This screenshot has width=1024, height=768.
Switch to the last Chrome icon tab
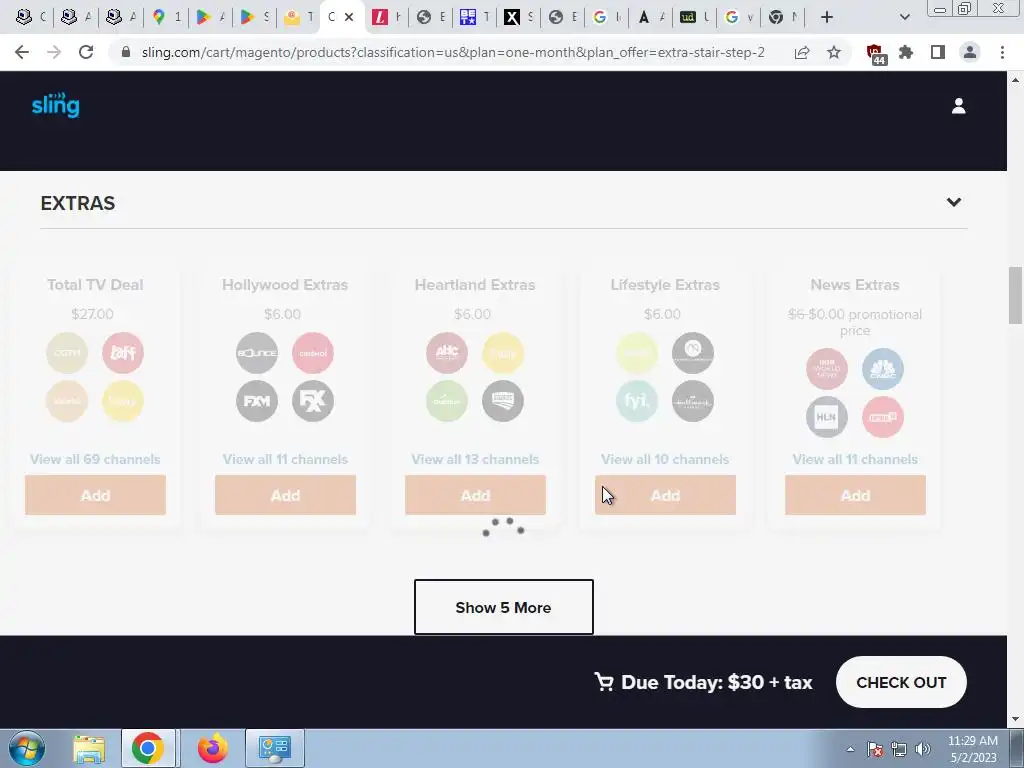pyautogui.click(x=783, y=17)
